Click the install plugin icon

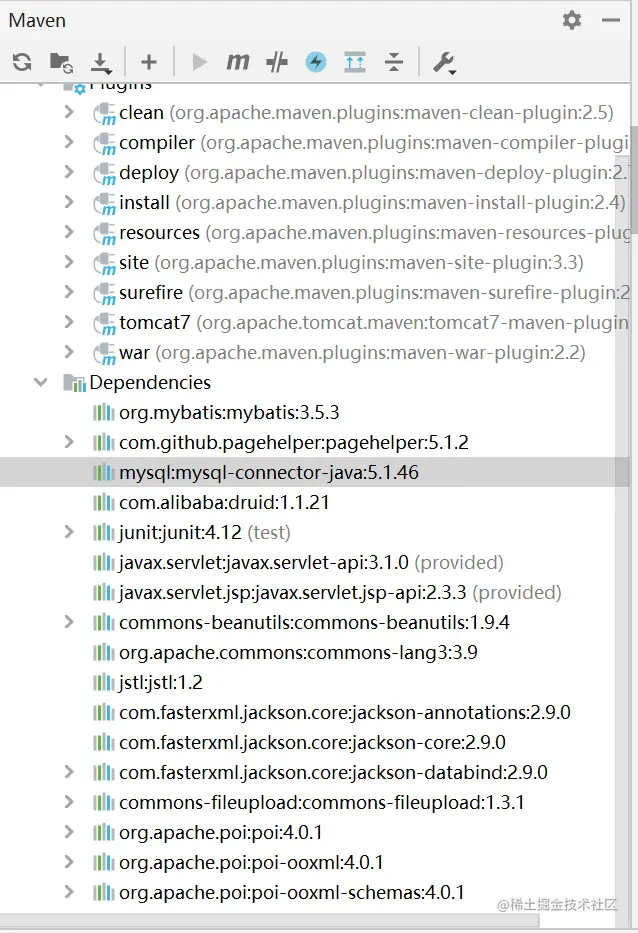[x=104, y=203]
